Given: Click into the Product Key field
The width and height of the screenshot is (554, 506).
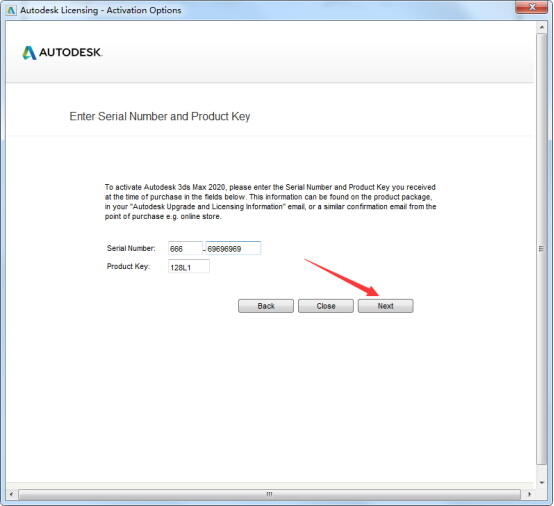Looking at the screenshot, I should pos(189,267).
